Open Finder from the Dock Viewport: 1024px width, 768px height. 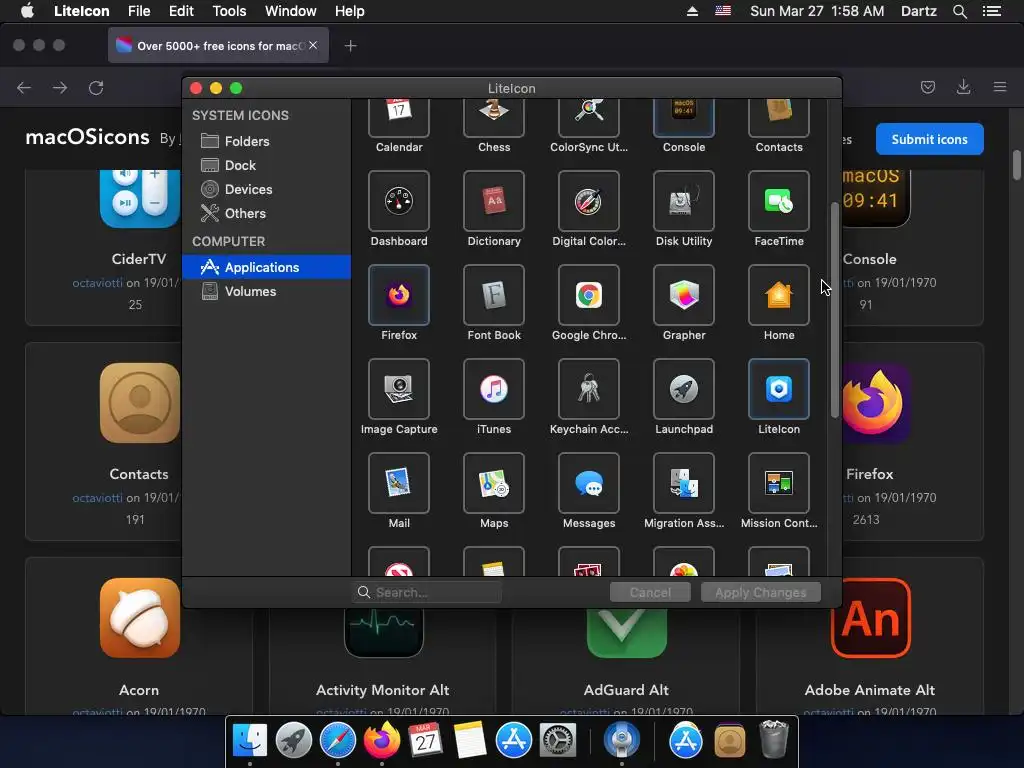[249, 741]
